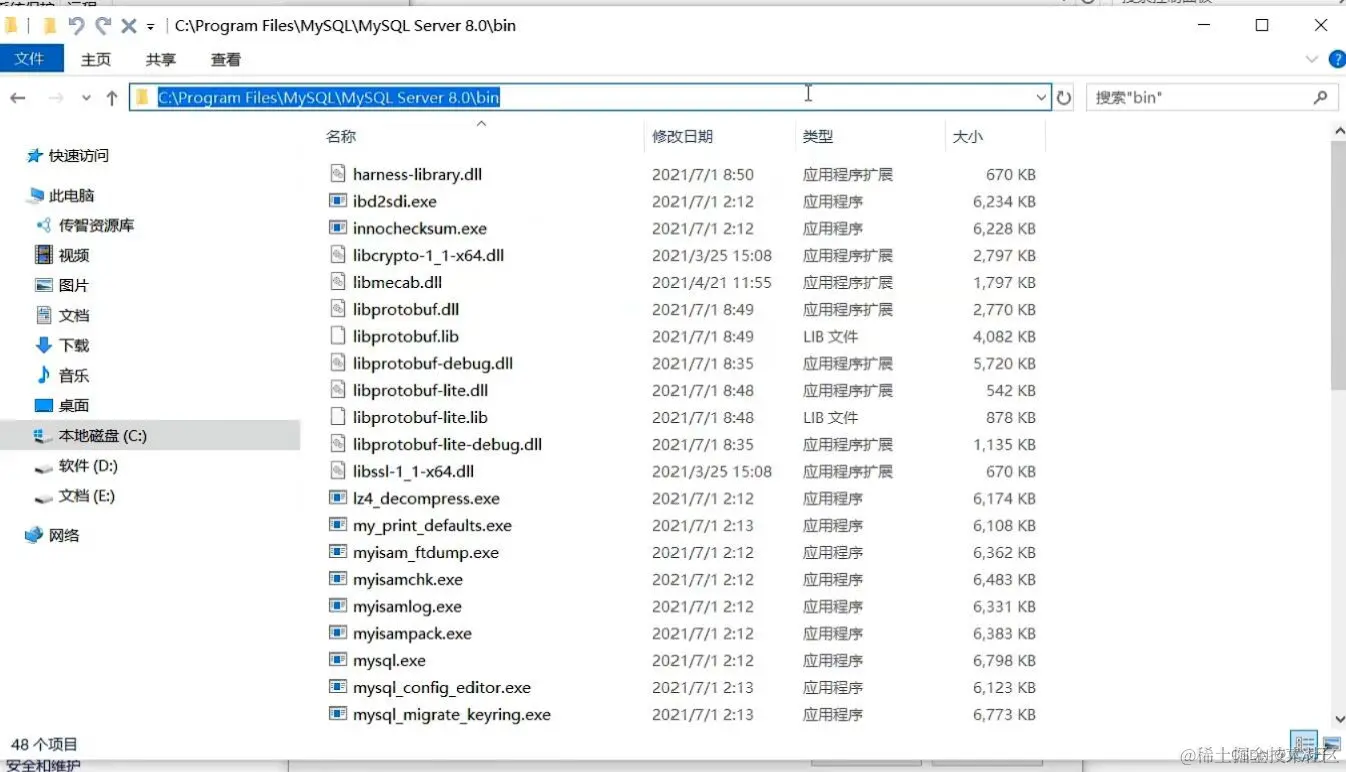Expand the ribbon with the chevron
This screenshot has height=772, width=1346.
pyautogui.click(x=1313, y=60)
